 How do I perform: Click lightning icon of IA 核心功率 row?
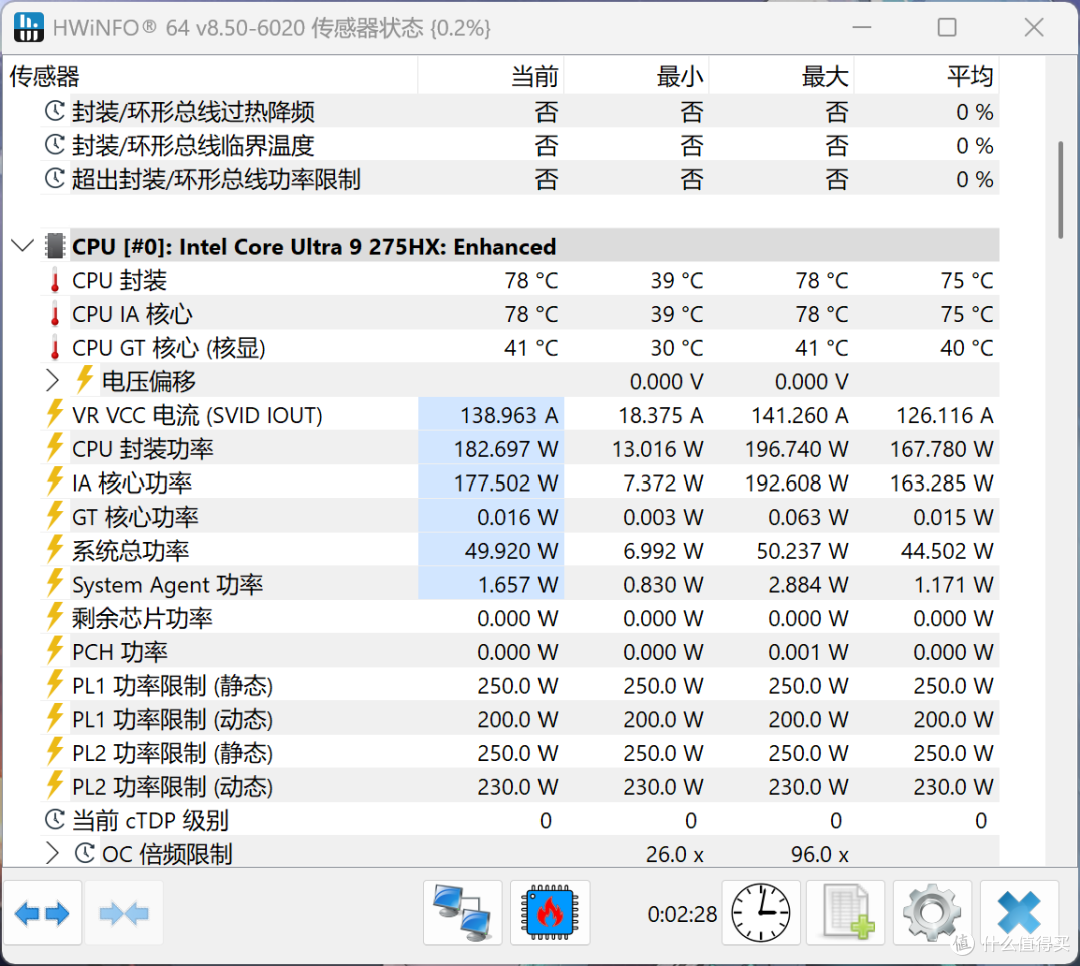pyautogui.click(x=55, y=482)
